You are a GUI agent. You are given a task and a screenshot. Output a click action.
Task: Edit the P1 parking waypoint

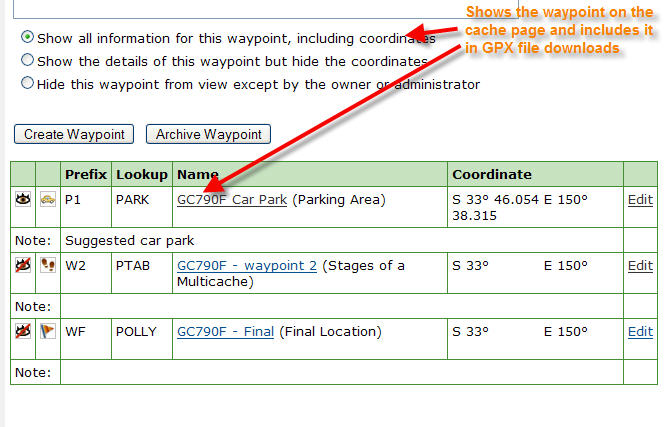[x=640, y=200]
